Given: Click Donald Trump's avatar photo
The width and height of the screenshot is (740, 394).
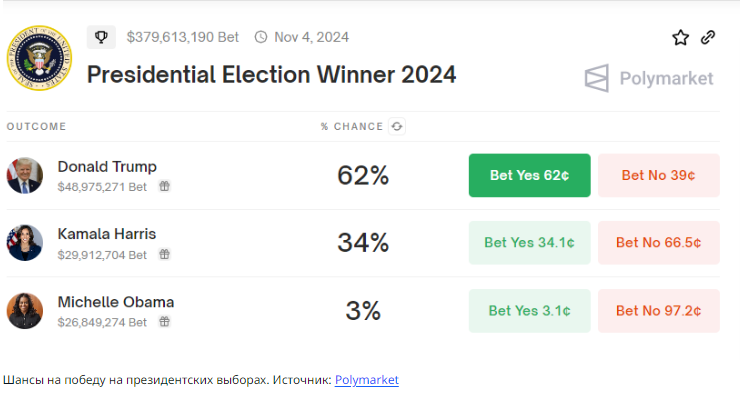Looking at the screenshot, I should 25,176.
